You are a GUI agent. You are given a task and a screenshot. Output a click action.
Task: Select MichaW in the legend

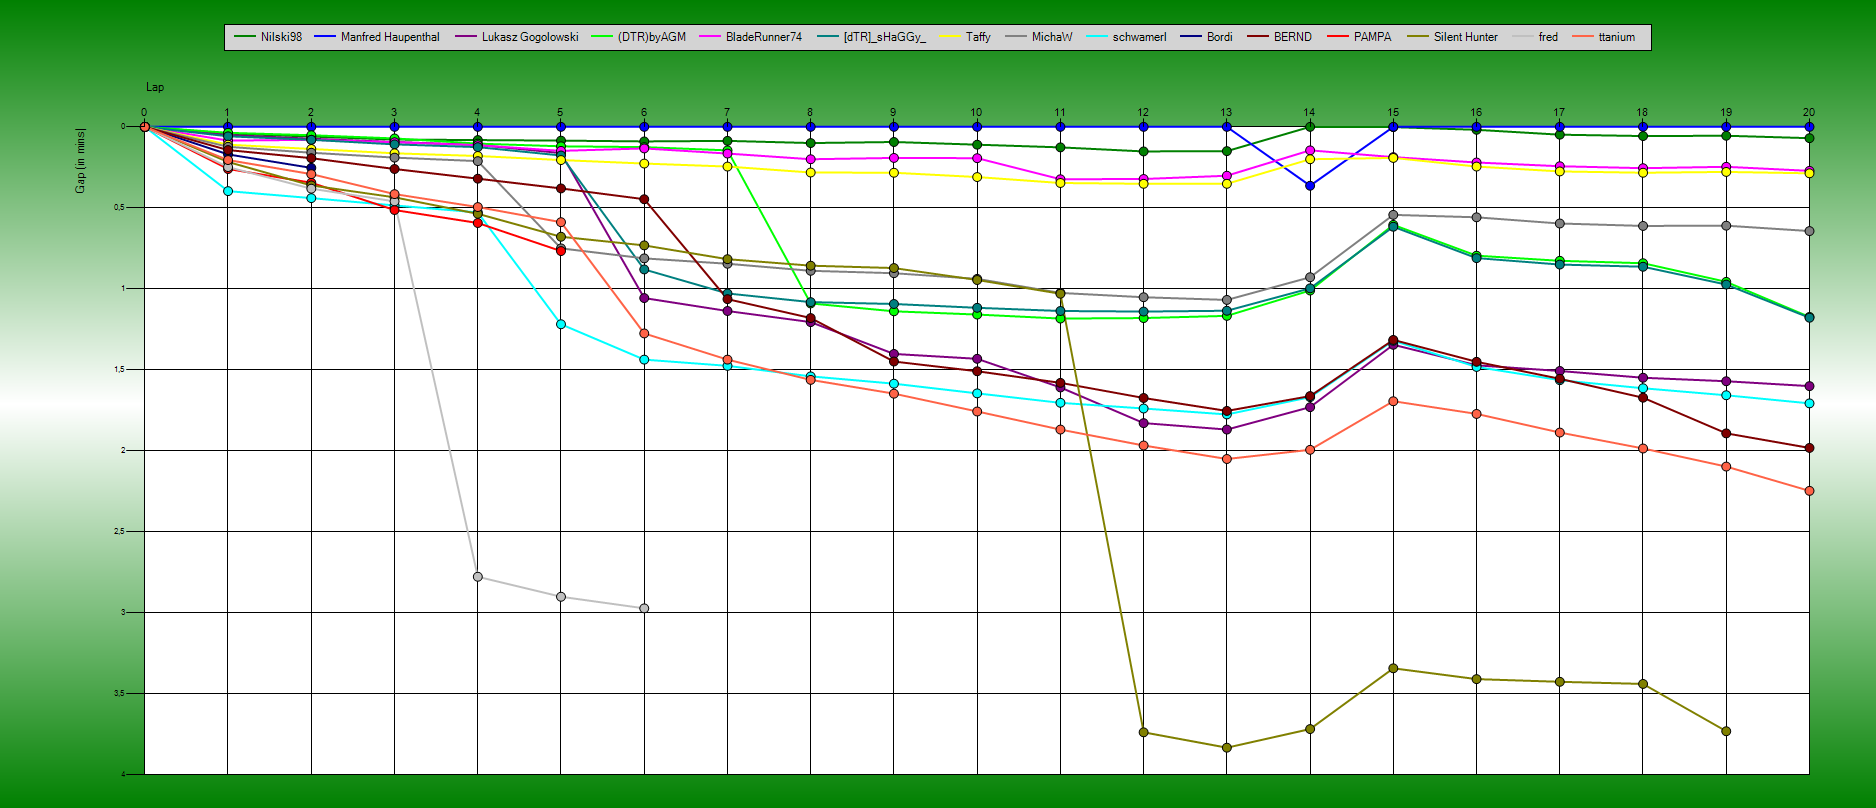click(1038, 37)
